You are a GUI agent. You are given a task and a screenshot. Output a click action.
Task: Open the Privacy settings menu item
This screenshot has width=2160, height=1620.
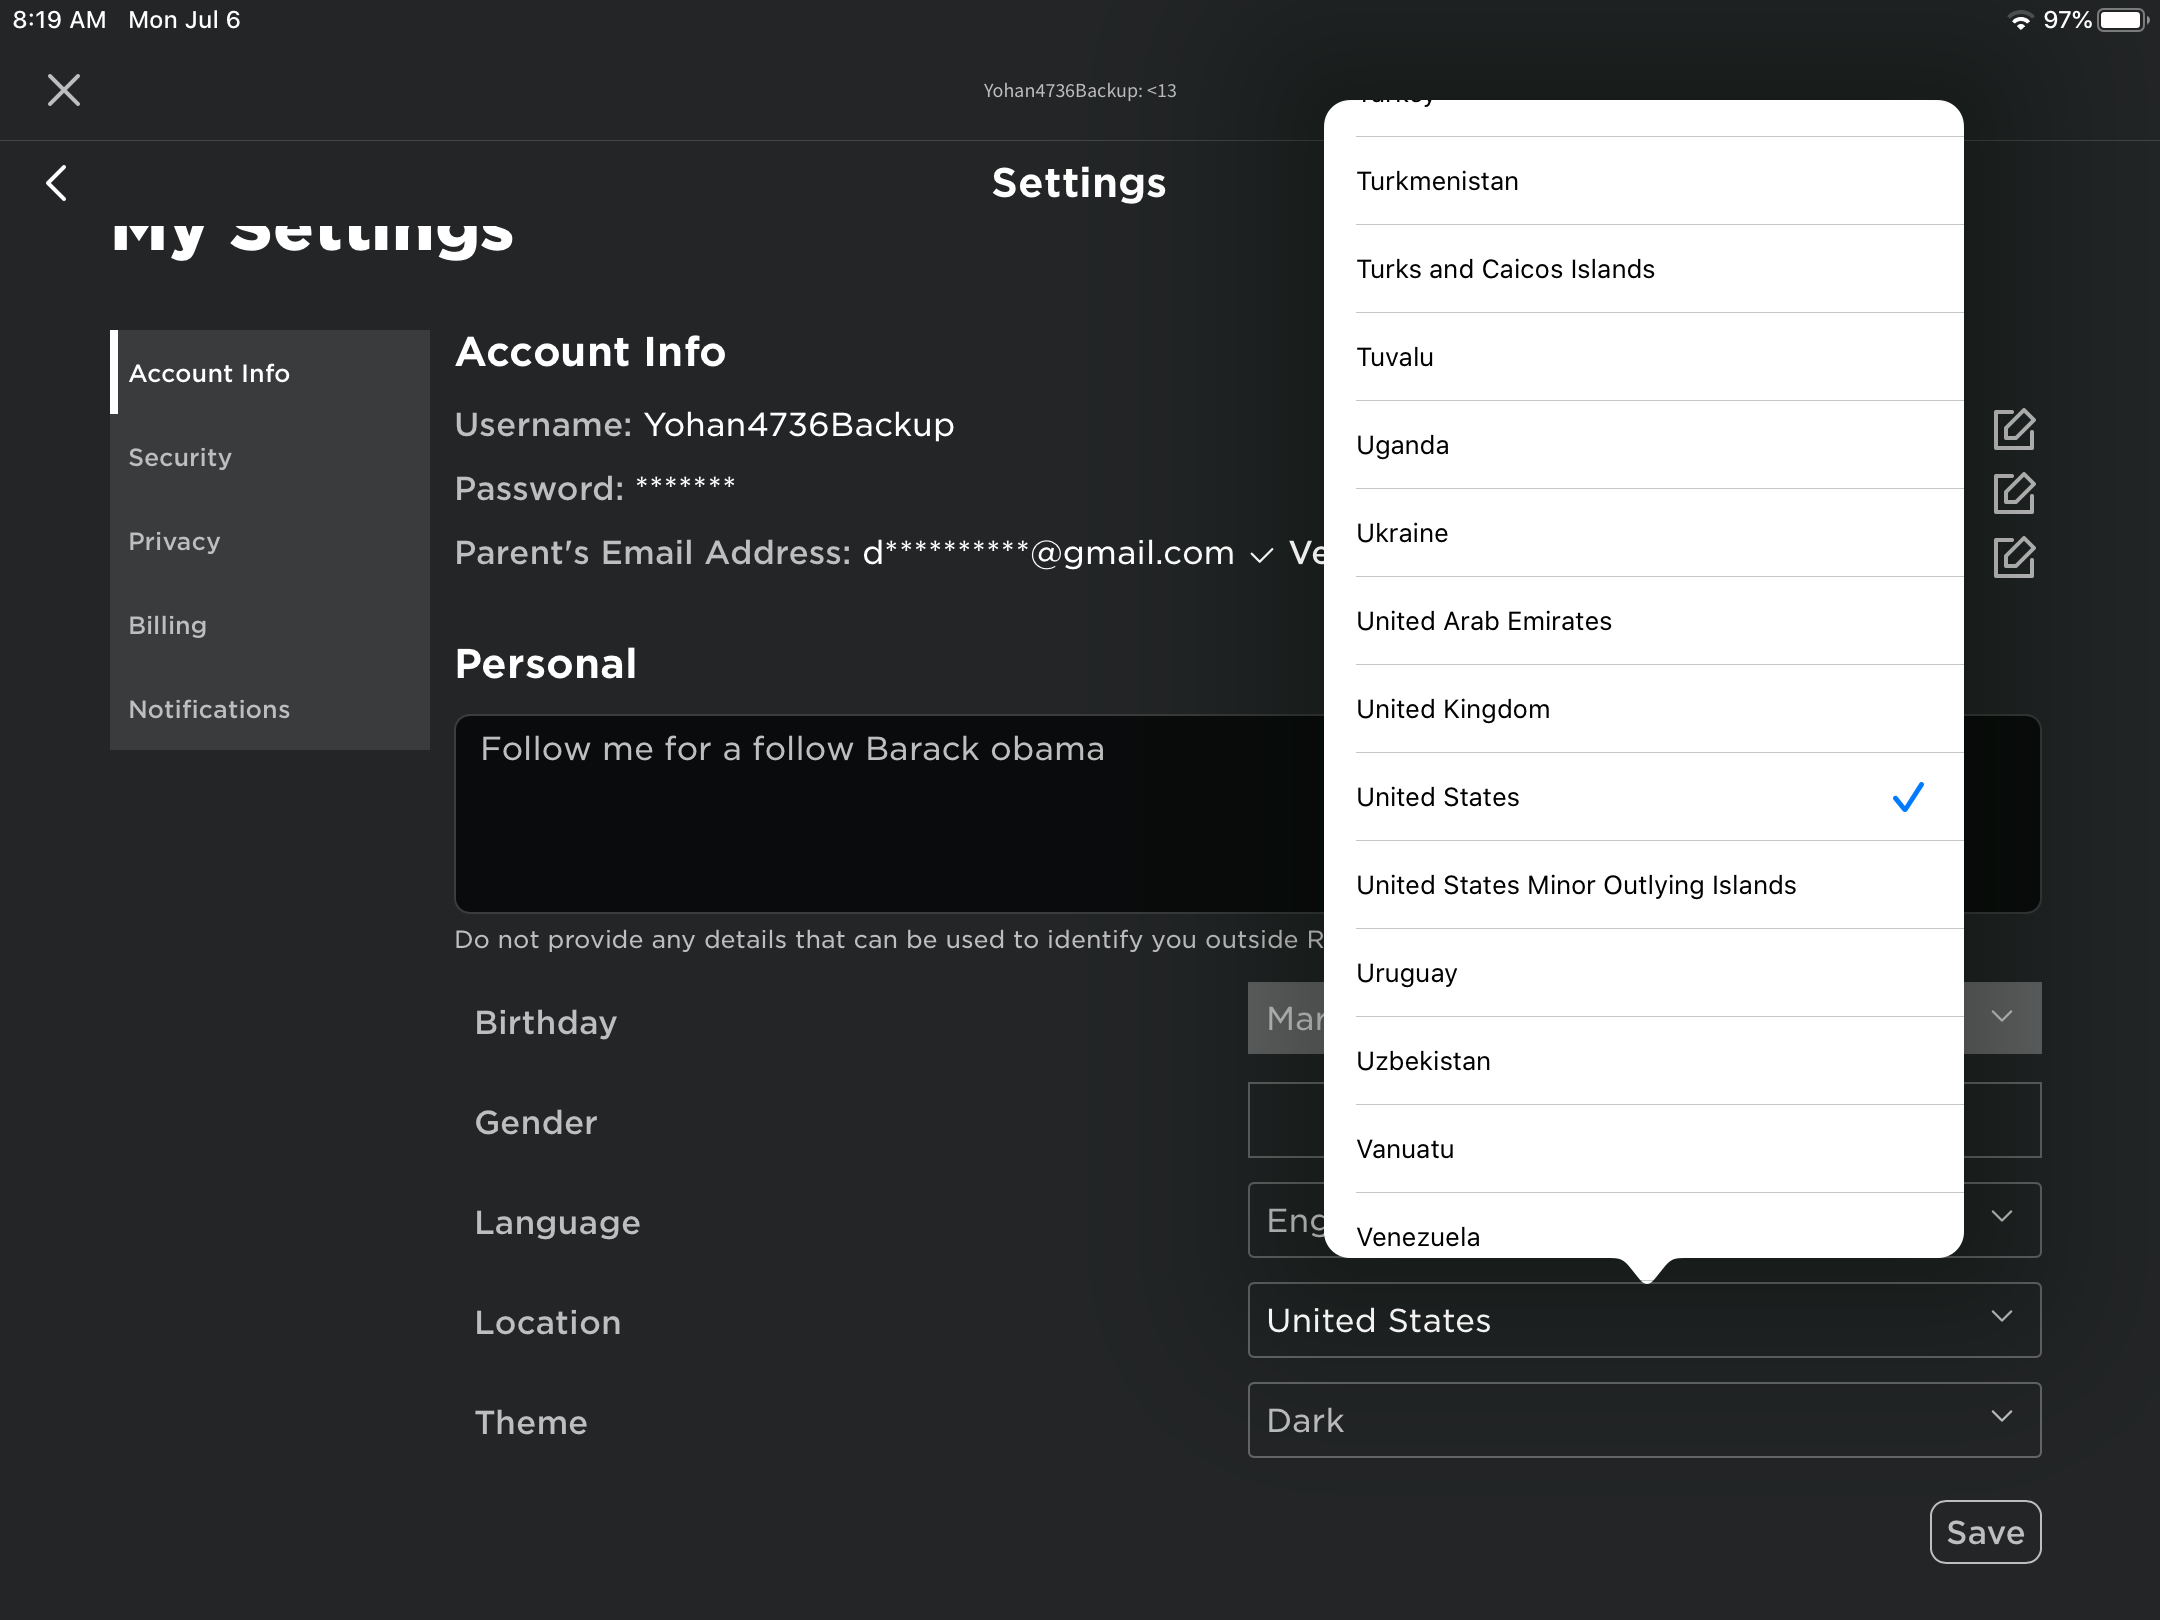[177, 539]
